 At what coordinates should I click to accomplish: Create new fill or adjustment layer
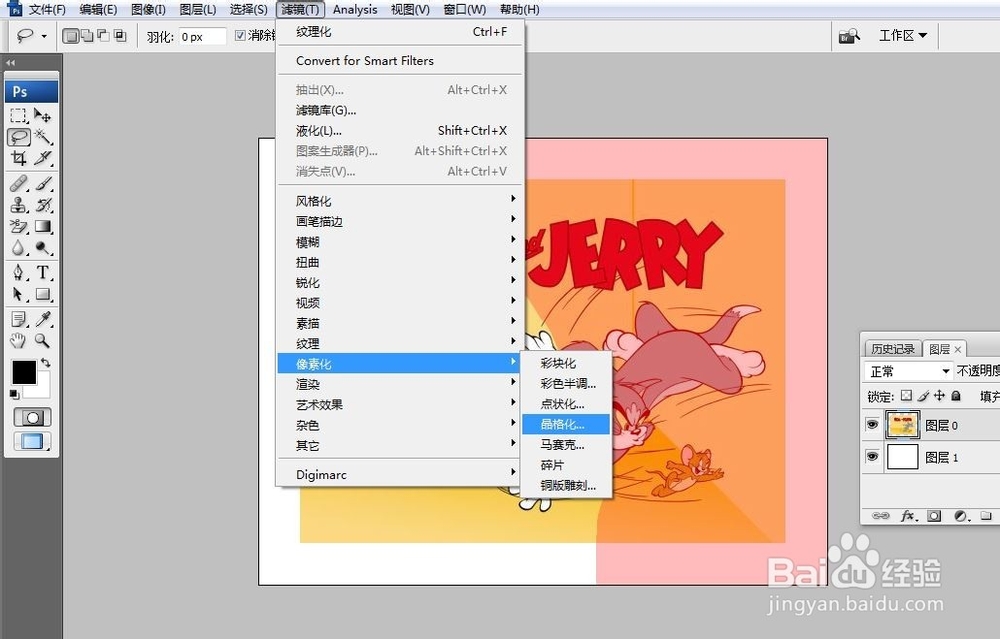point(960,515)
